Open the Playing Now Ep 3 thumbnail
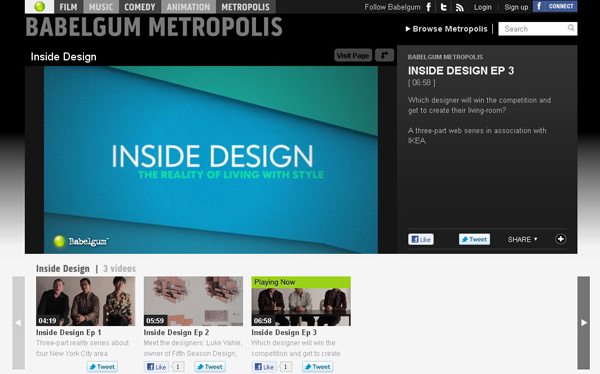Screen dimensions: 600x374 [x=301, y=301]
